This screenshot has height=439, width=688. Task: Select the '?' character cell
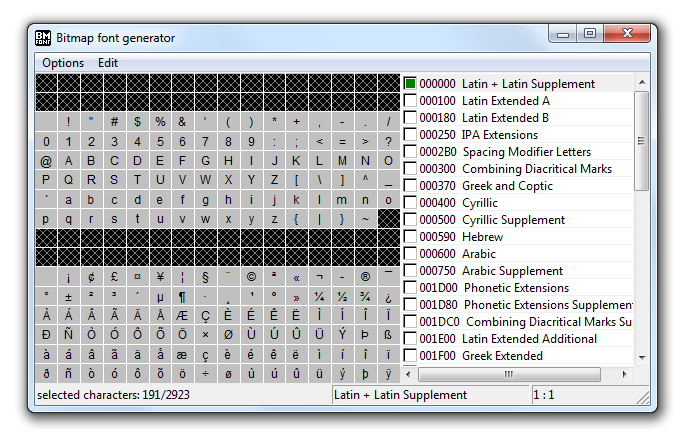point(388,142)
